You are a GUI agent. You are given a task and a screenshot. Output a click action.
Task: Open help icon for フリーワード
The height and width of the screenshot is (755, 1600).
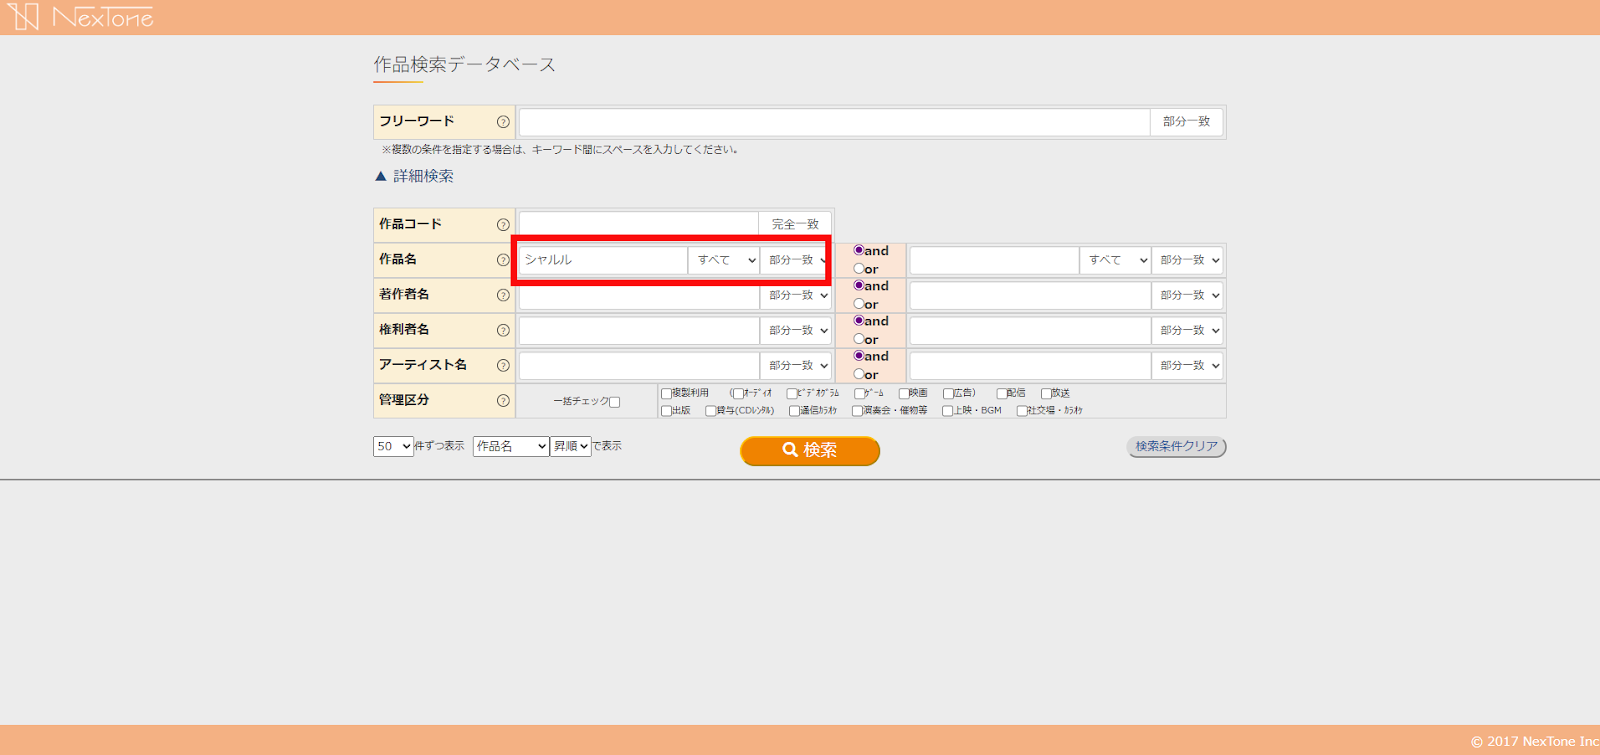point(503,122)
